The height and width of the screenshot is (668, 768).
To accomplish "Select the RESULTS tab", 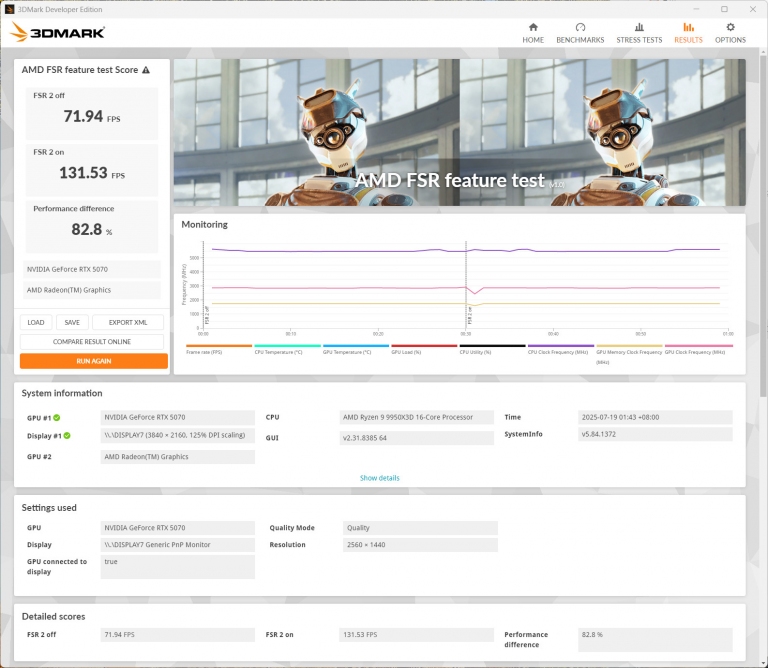I will [688, 33].
